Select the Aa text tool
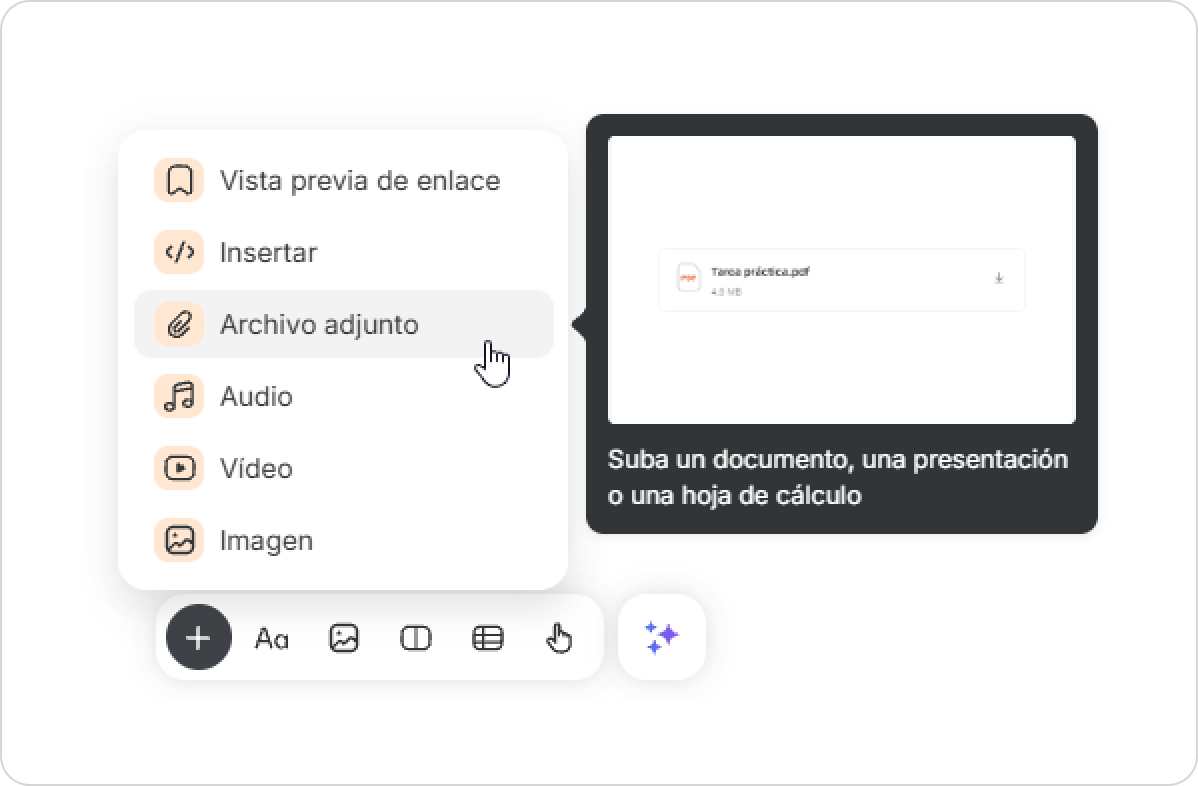This screenshot has height=786, width=1198. coord(271,638)
